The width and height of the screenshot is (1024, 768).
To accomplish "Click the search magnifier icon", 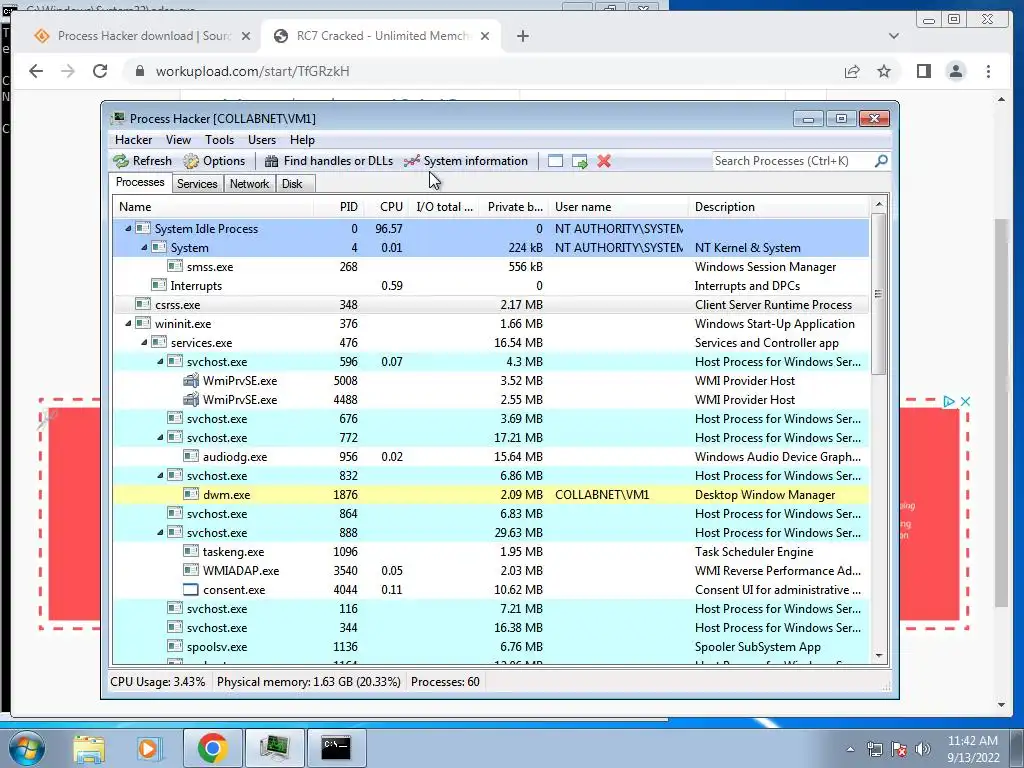I will coord(880,161).
